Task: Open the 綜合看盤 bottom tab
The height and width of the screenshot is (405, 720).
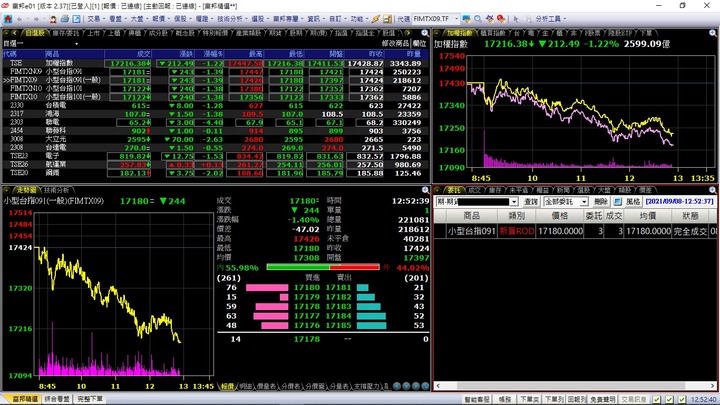Action: pyautogui.click(x=57, y=399)
